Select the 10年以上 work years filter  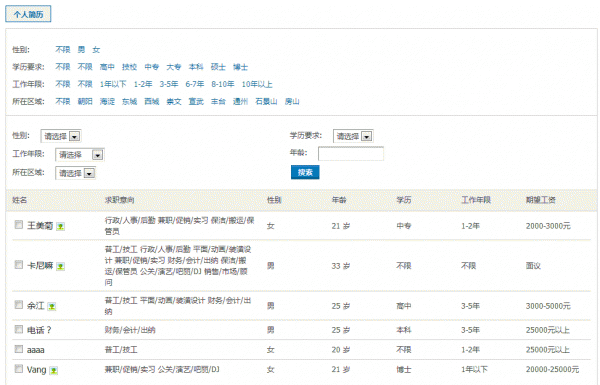(257, 84)
